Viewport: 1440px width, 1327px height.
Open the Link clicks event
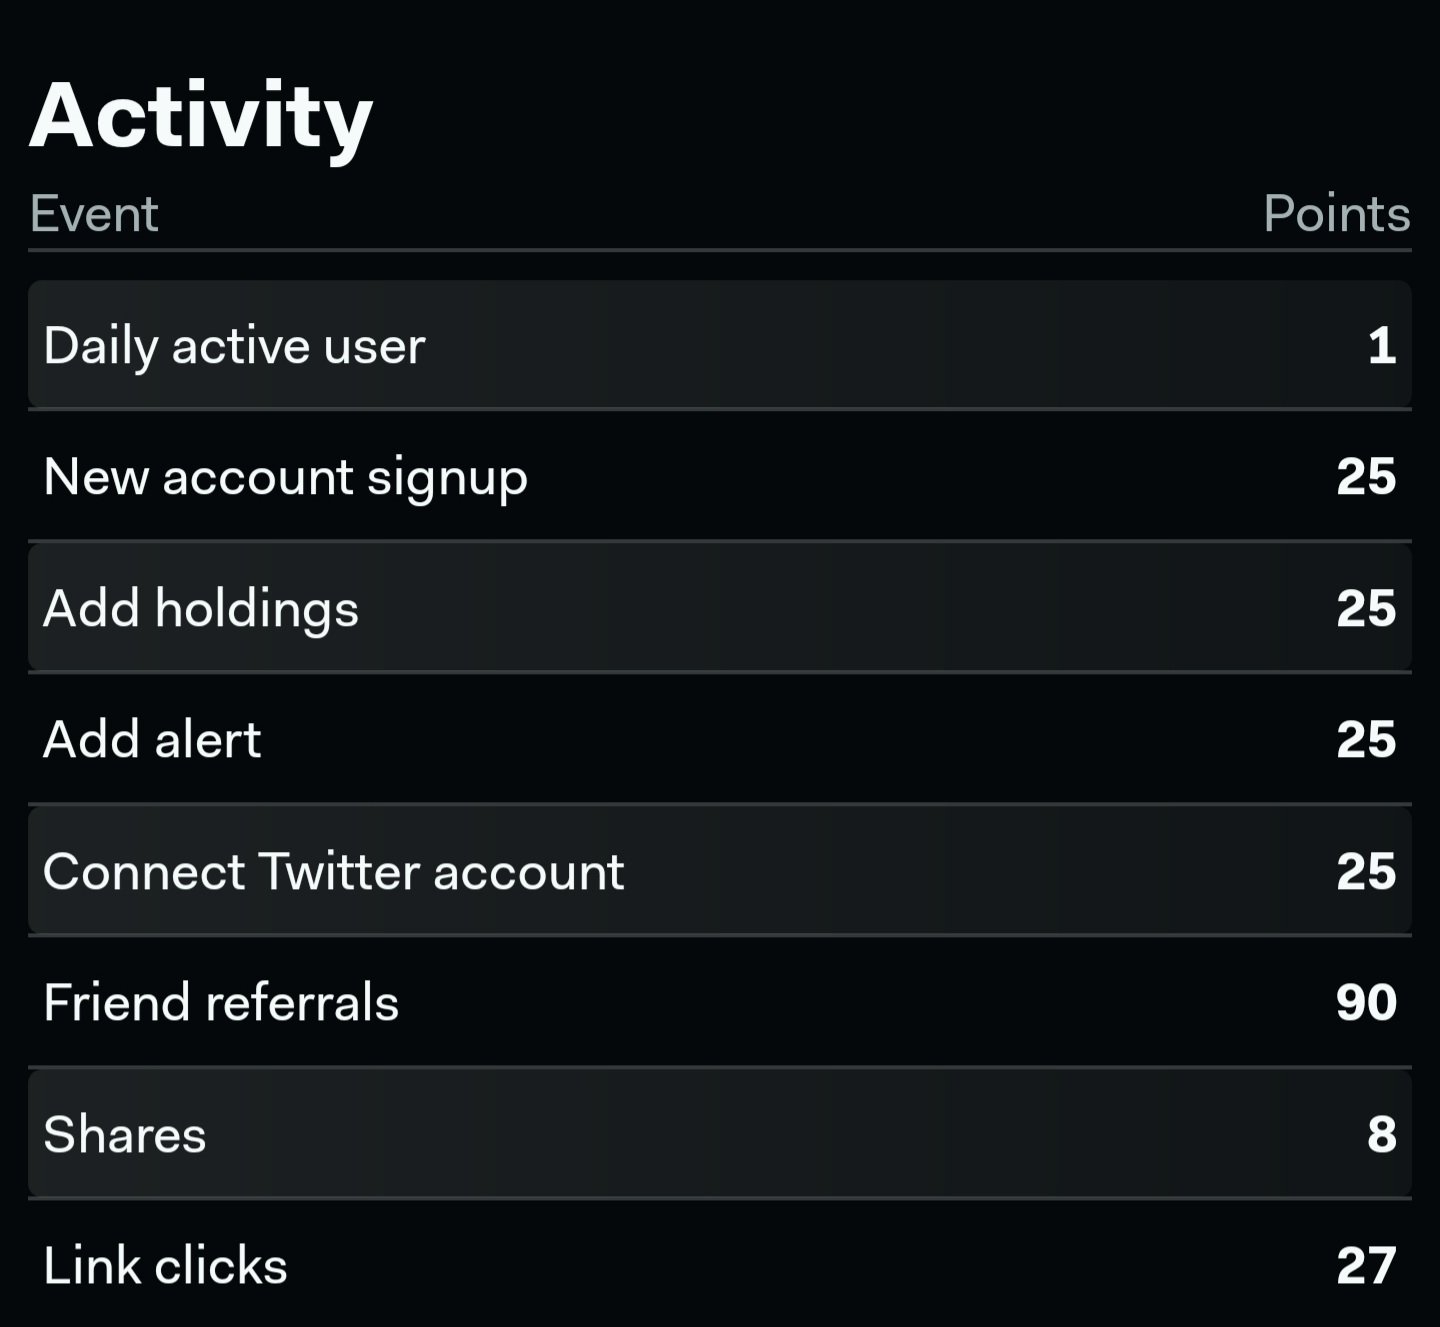pos(720,1264)
